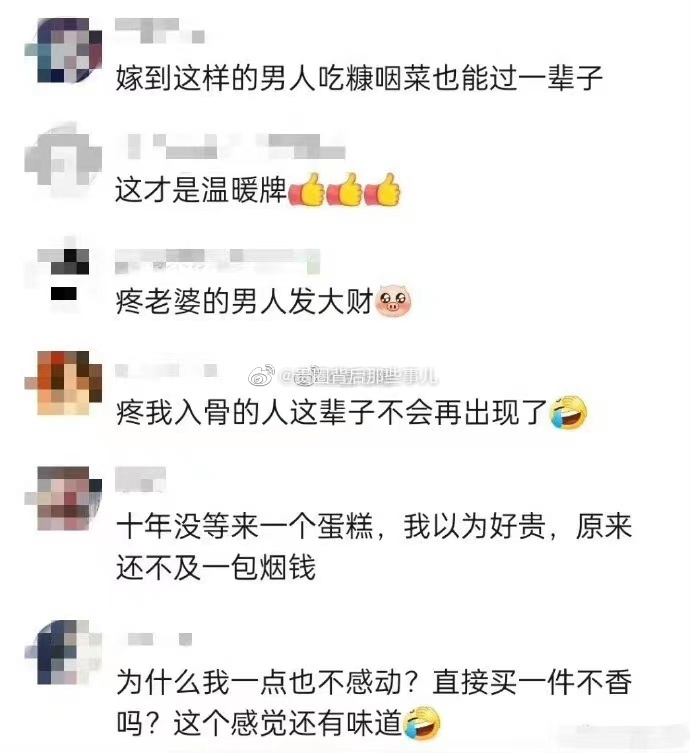Open the avatar beside 这才是温暖牌 comment

[64, 158]
